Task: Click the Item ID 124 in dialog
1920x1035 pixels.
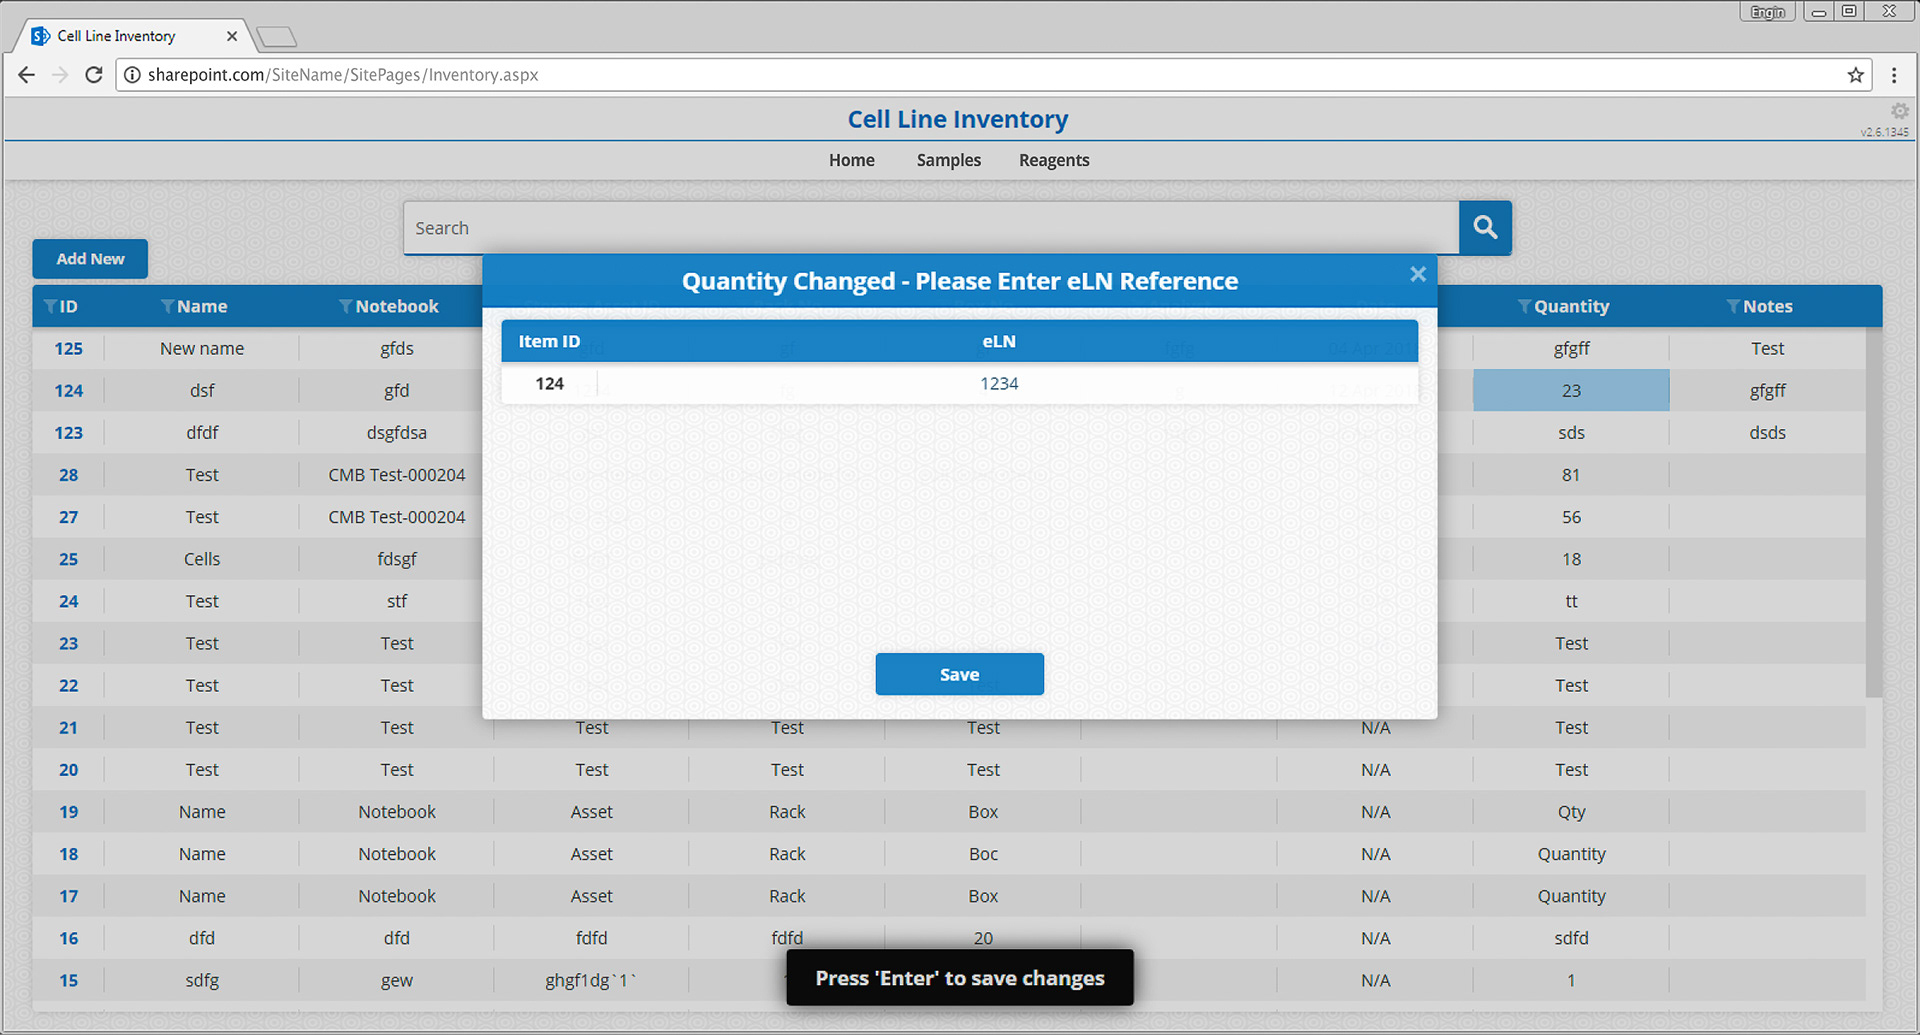Action: click(549, 384)
